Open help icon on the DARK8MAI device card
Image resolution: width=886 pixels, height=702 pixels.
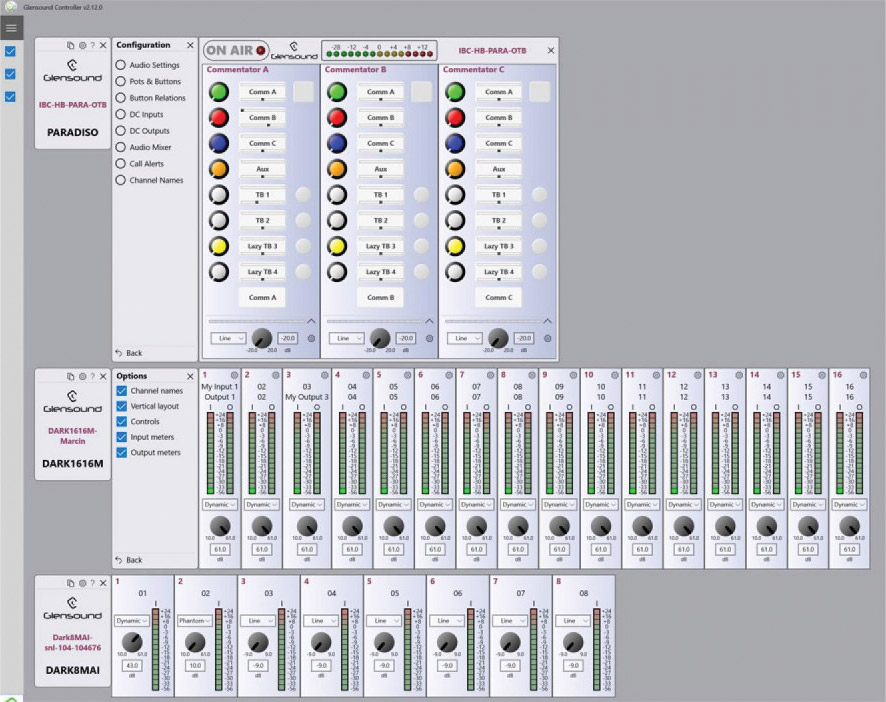92,582
